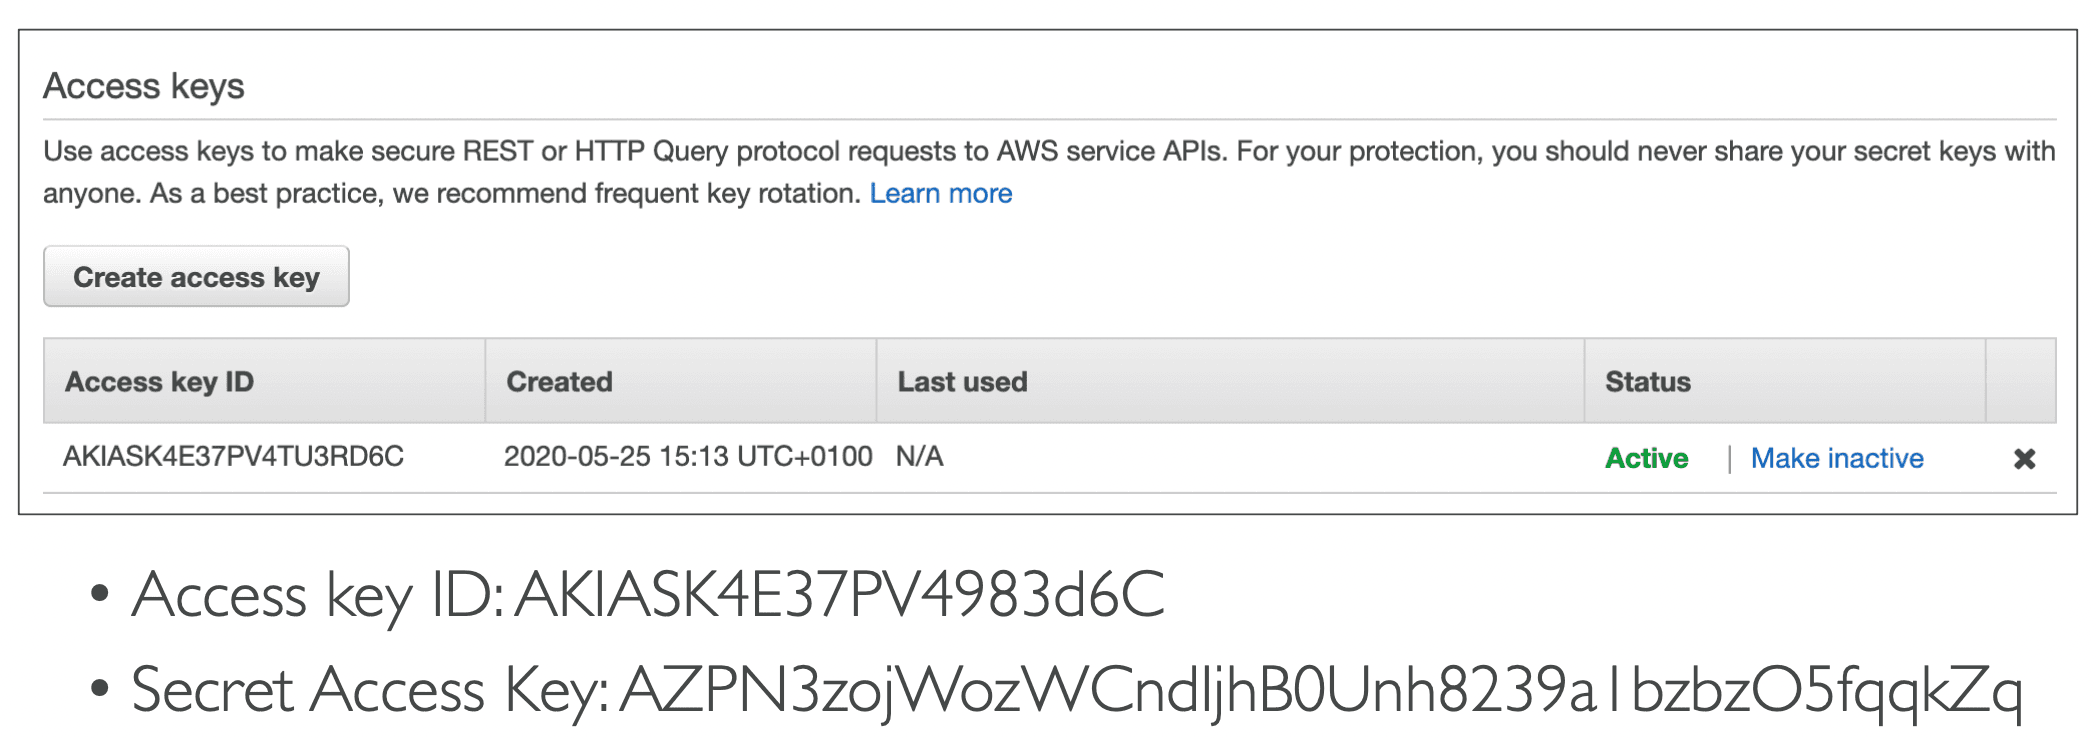Select access key ID AKIASK4E37PV4TU3RD6C
The image size is (2096, 738).
(233, 457)
